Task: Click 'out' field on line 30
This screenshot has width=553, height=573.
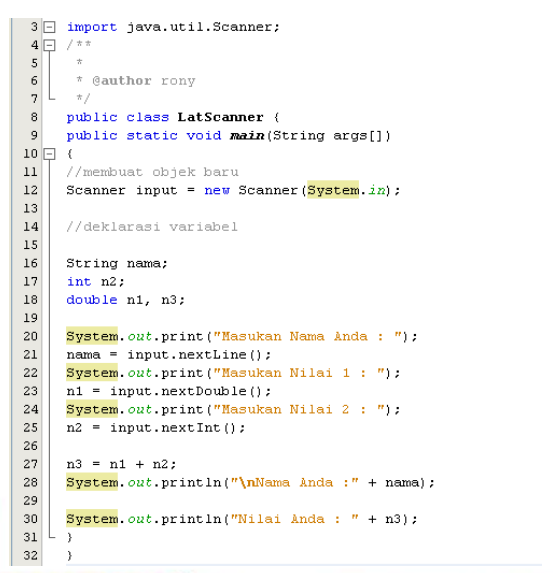Action: pos(139,519)
